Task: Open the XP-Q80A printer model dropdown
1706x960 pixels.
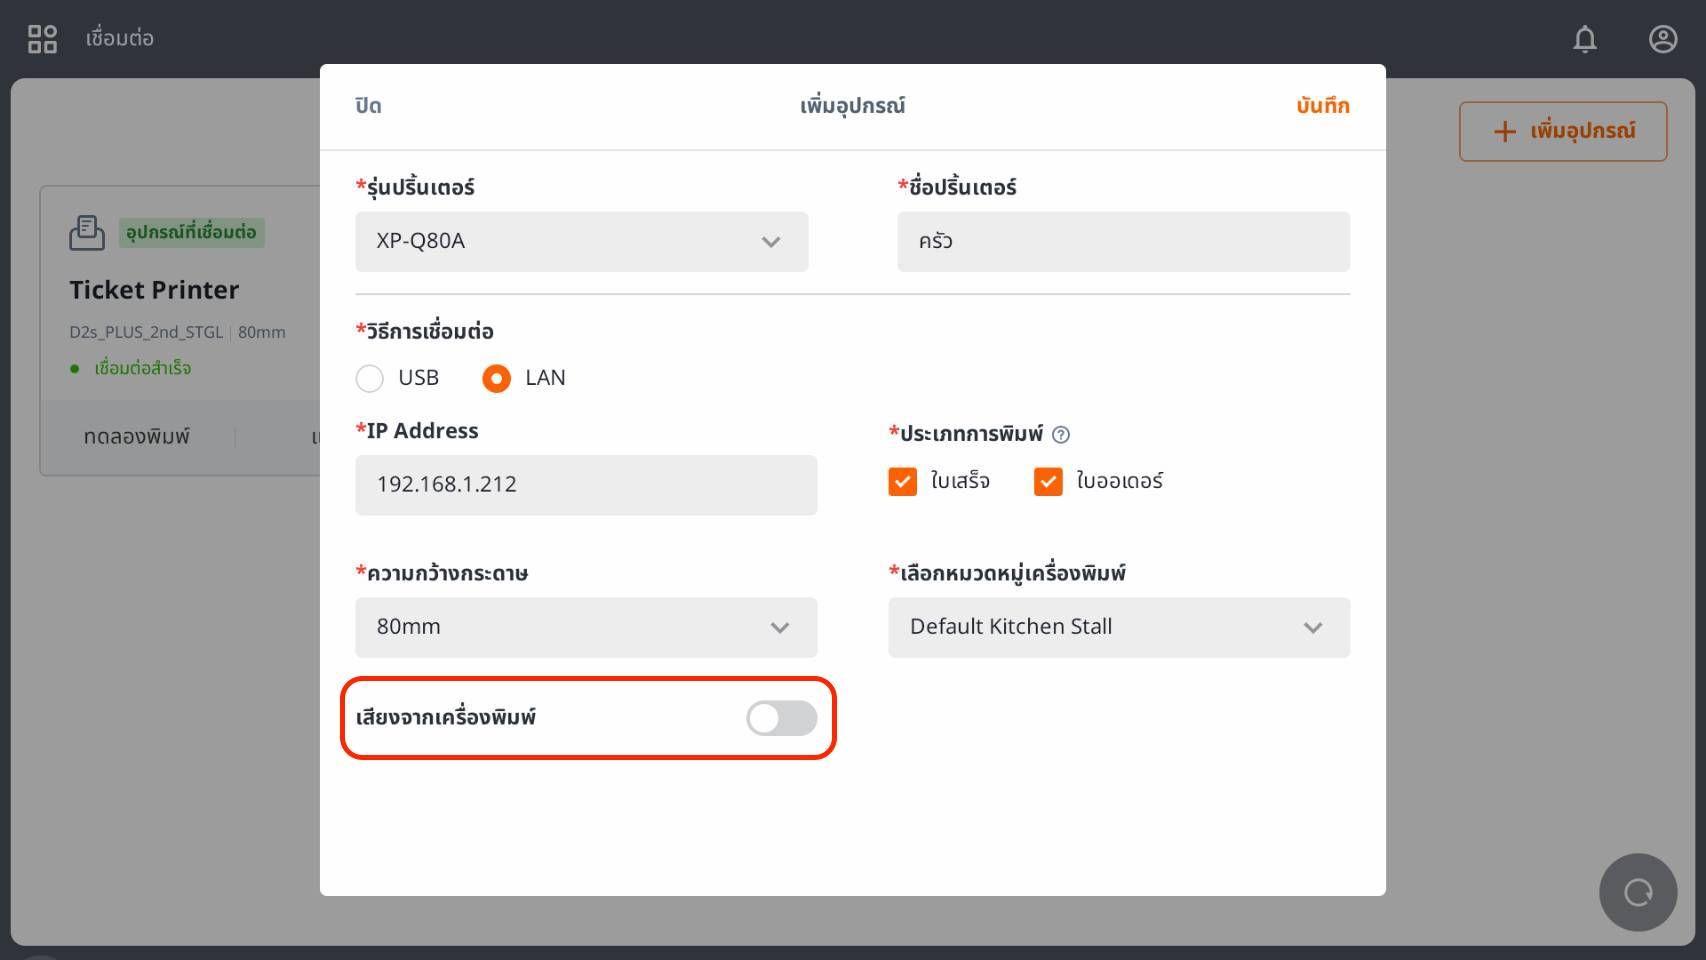Action: 581,241
